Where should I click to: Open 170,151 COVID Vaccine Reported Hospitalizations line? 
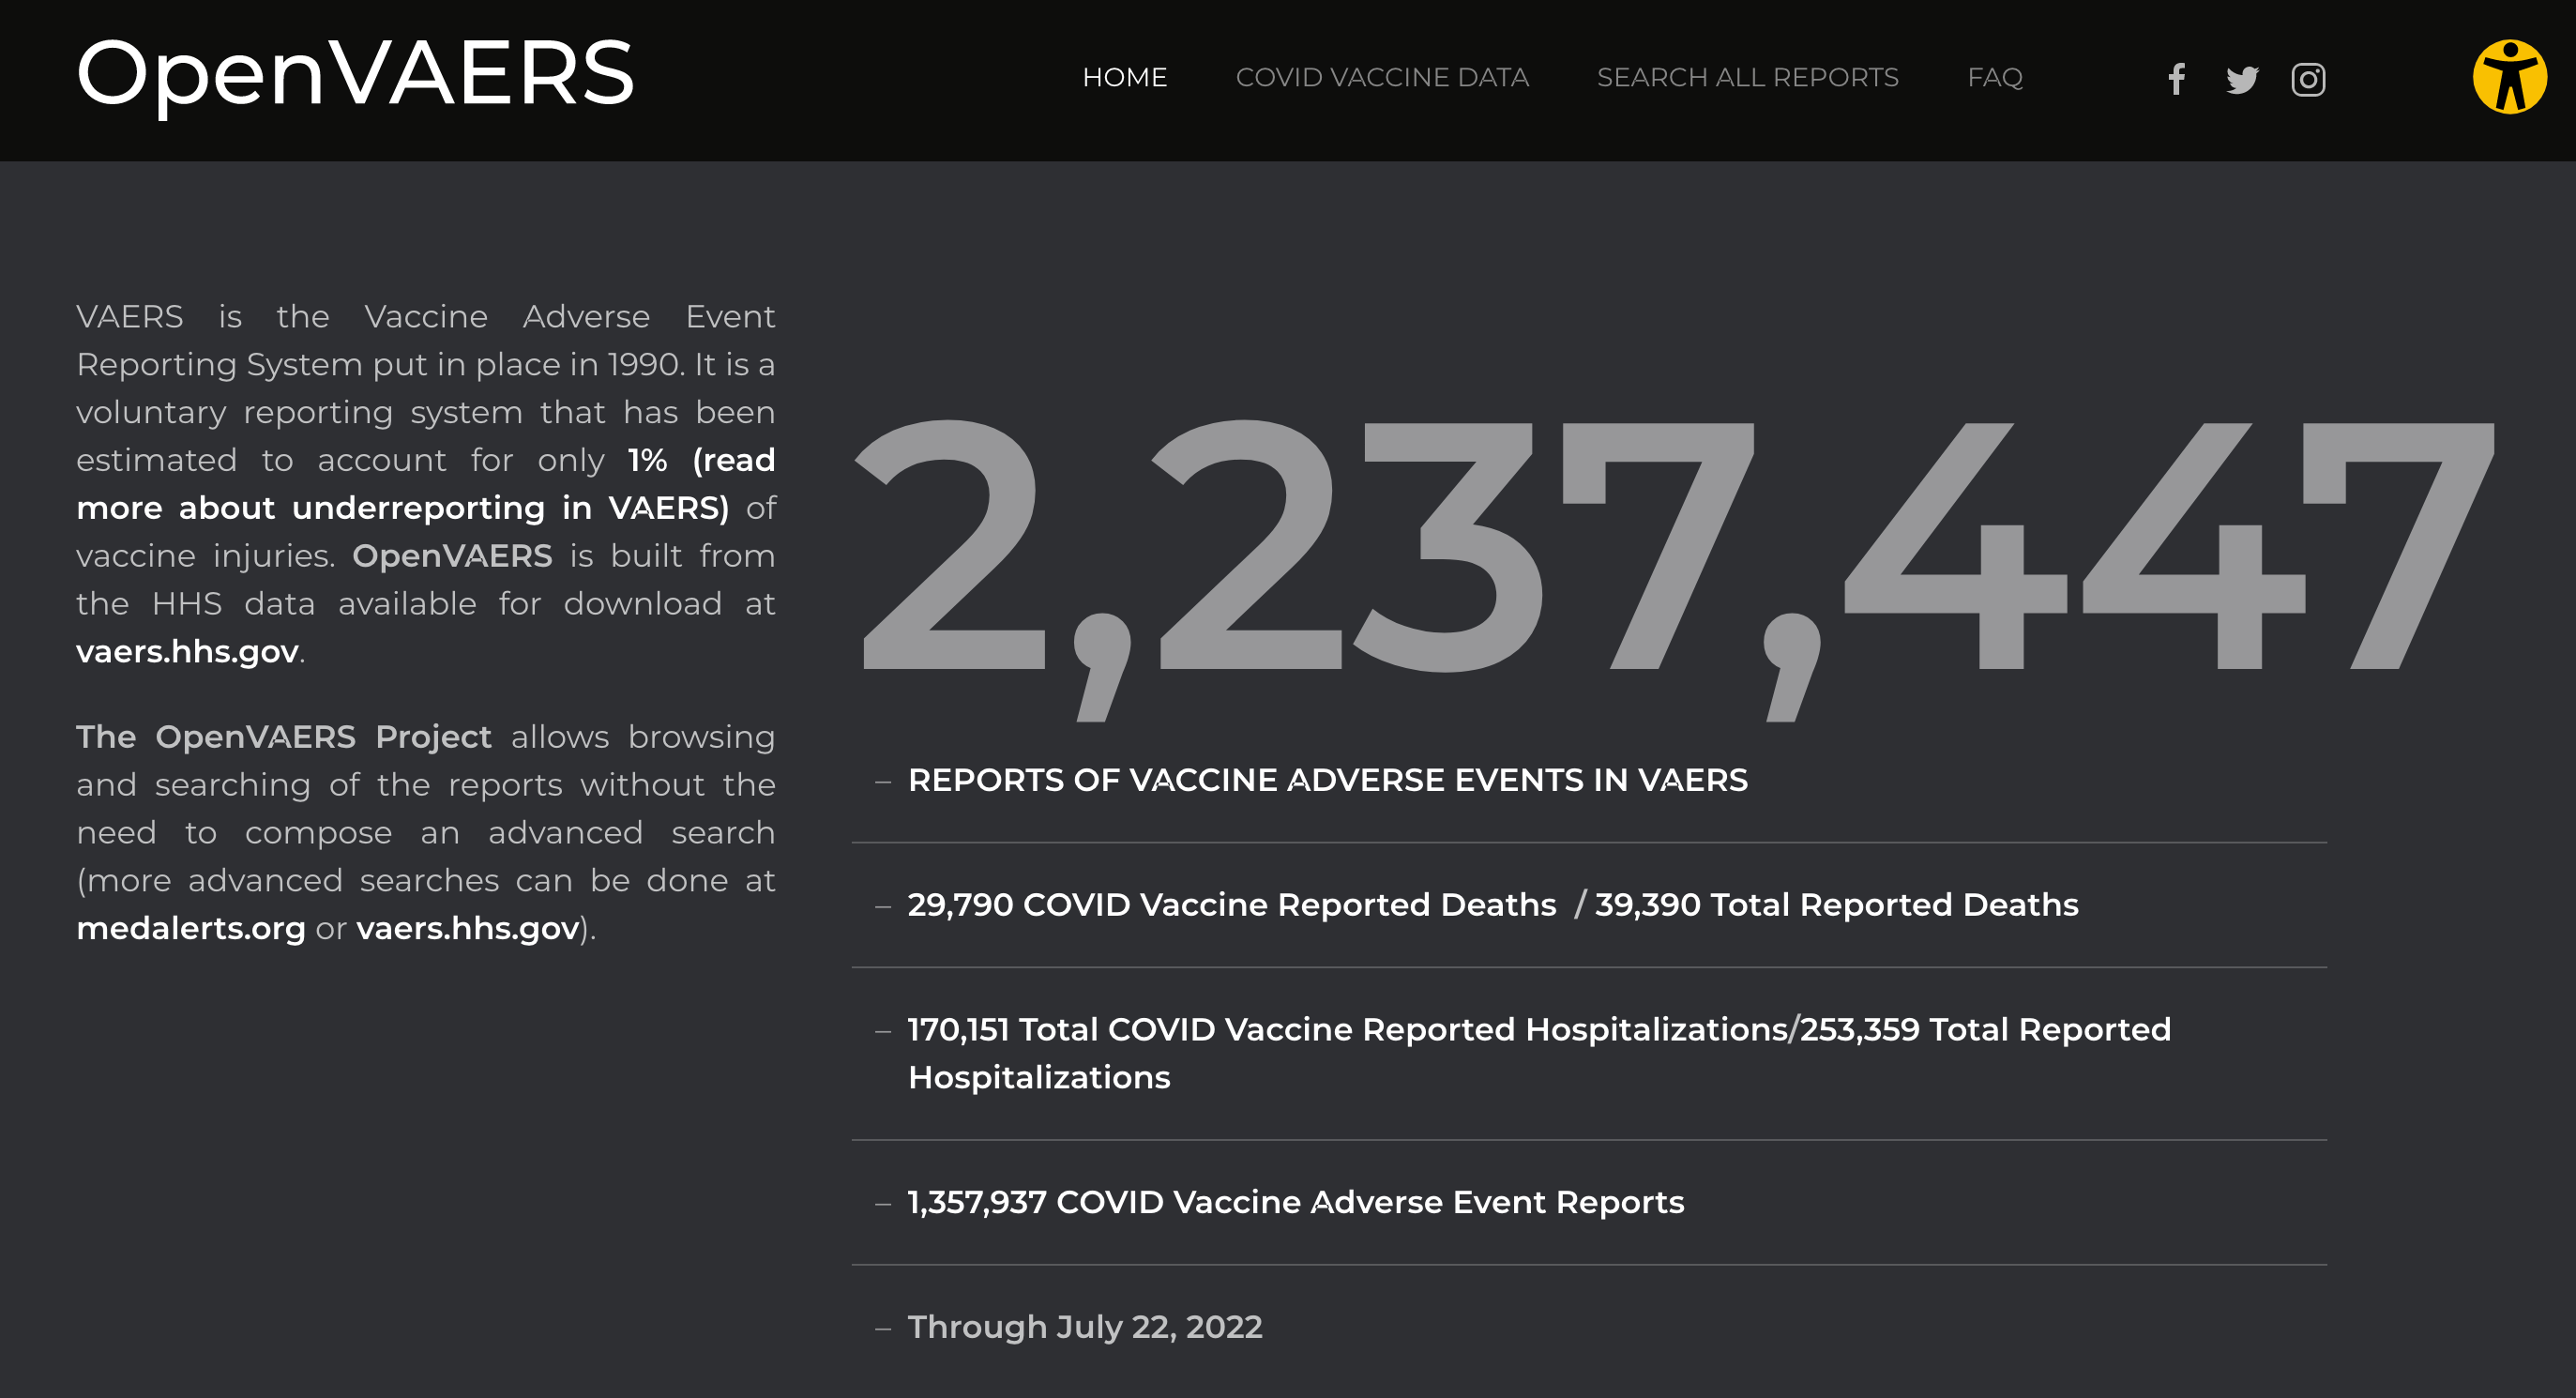click(x=1347, y=1030)
